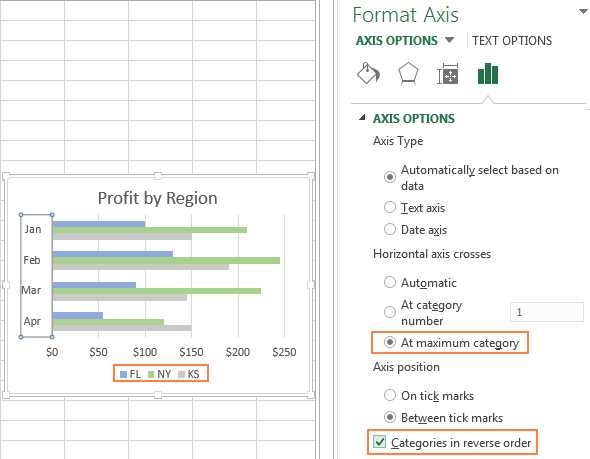Viewport: 590px width, 459px height.
Task: Click the Feb axis label
Action: [32, 260]
